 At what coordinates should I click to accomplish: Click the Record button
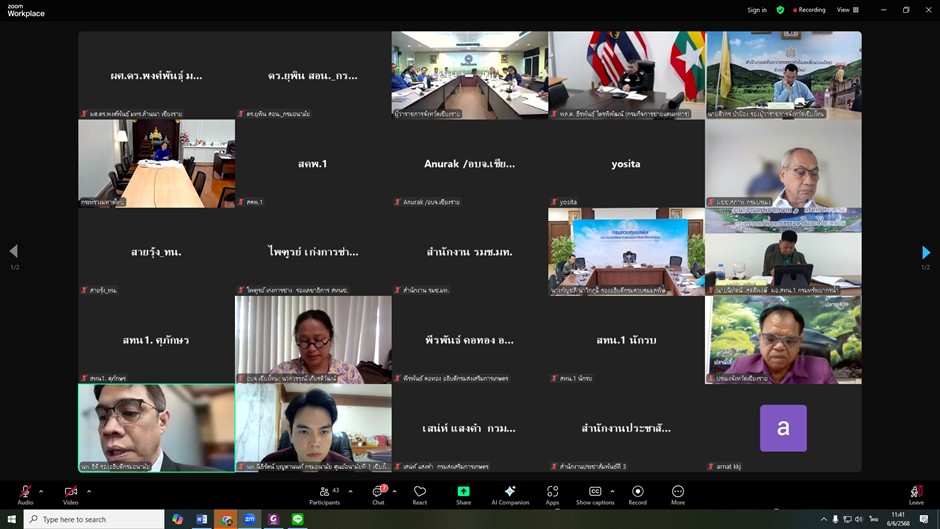pyautogui.click(x=637, y=495)
